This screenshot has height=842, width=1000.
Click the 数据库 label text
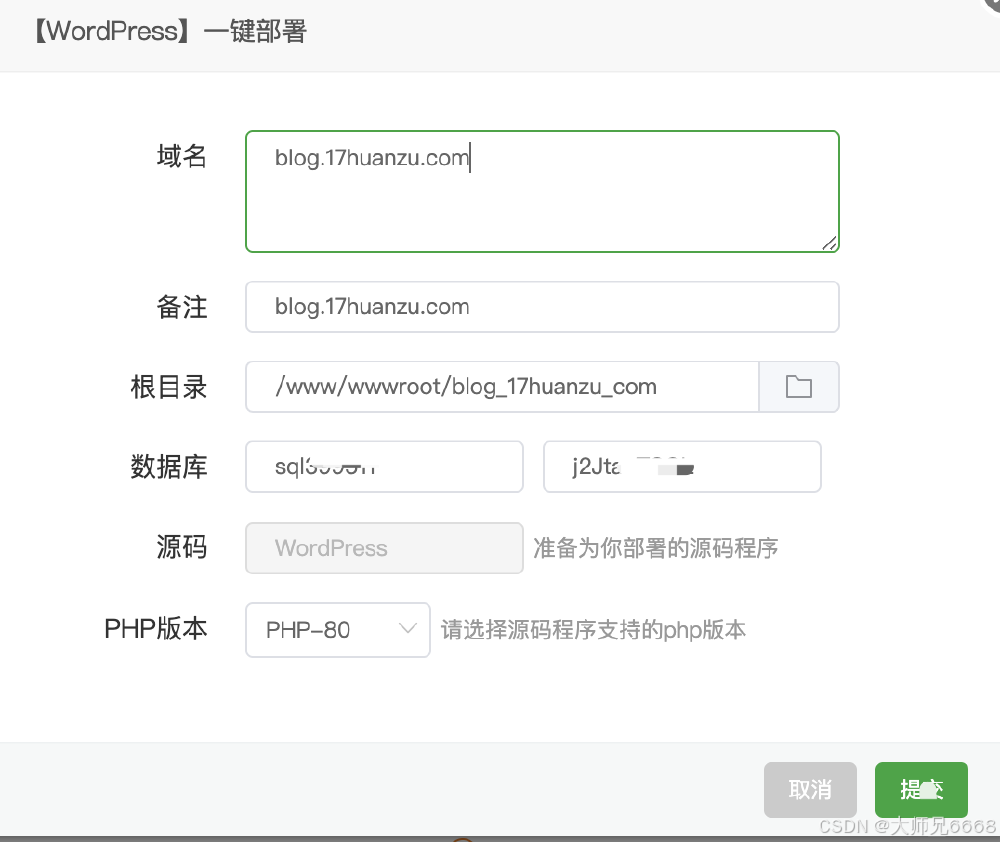[x=169, y=466]
